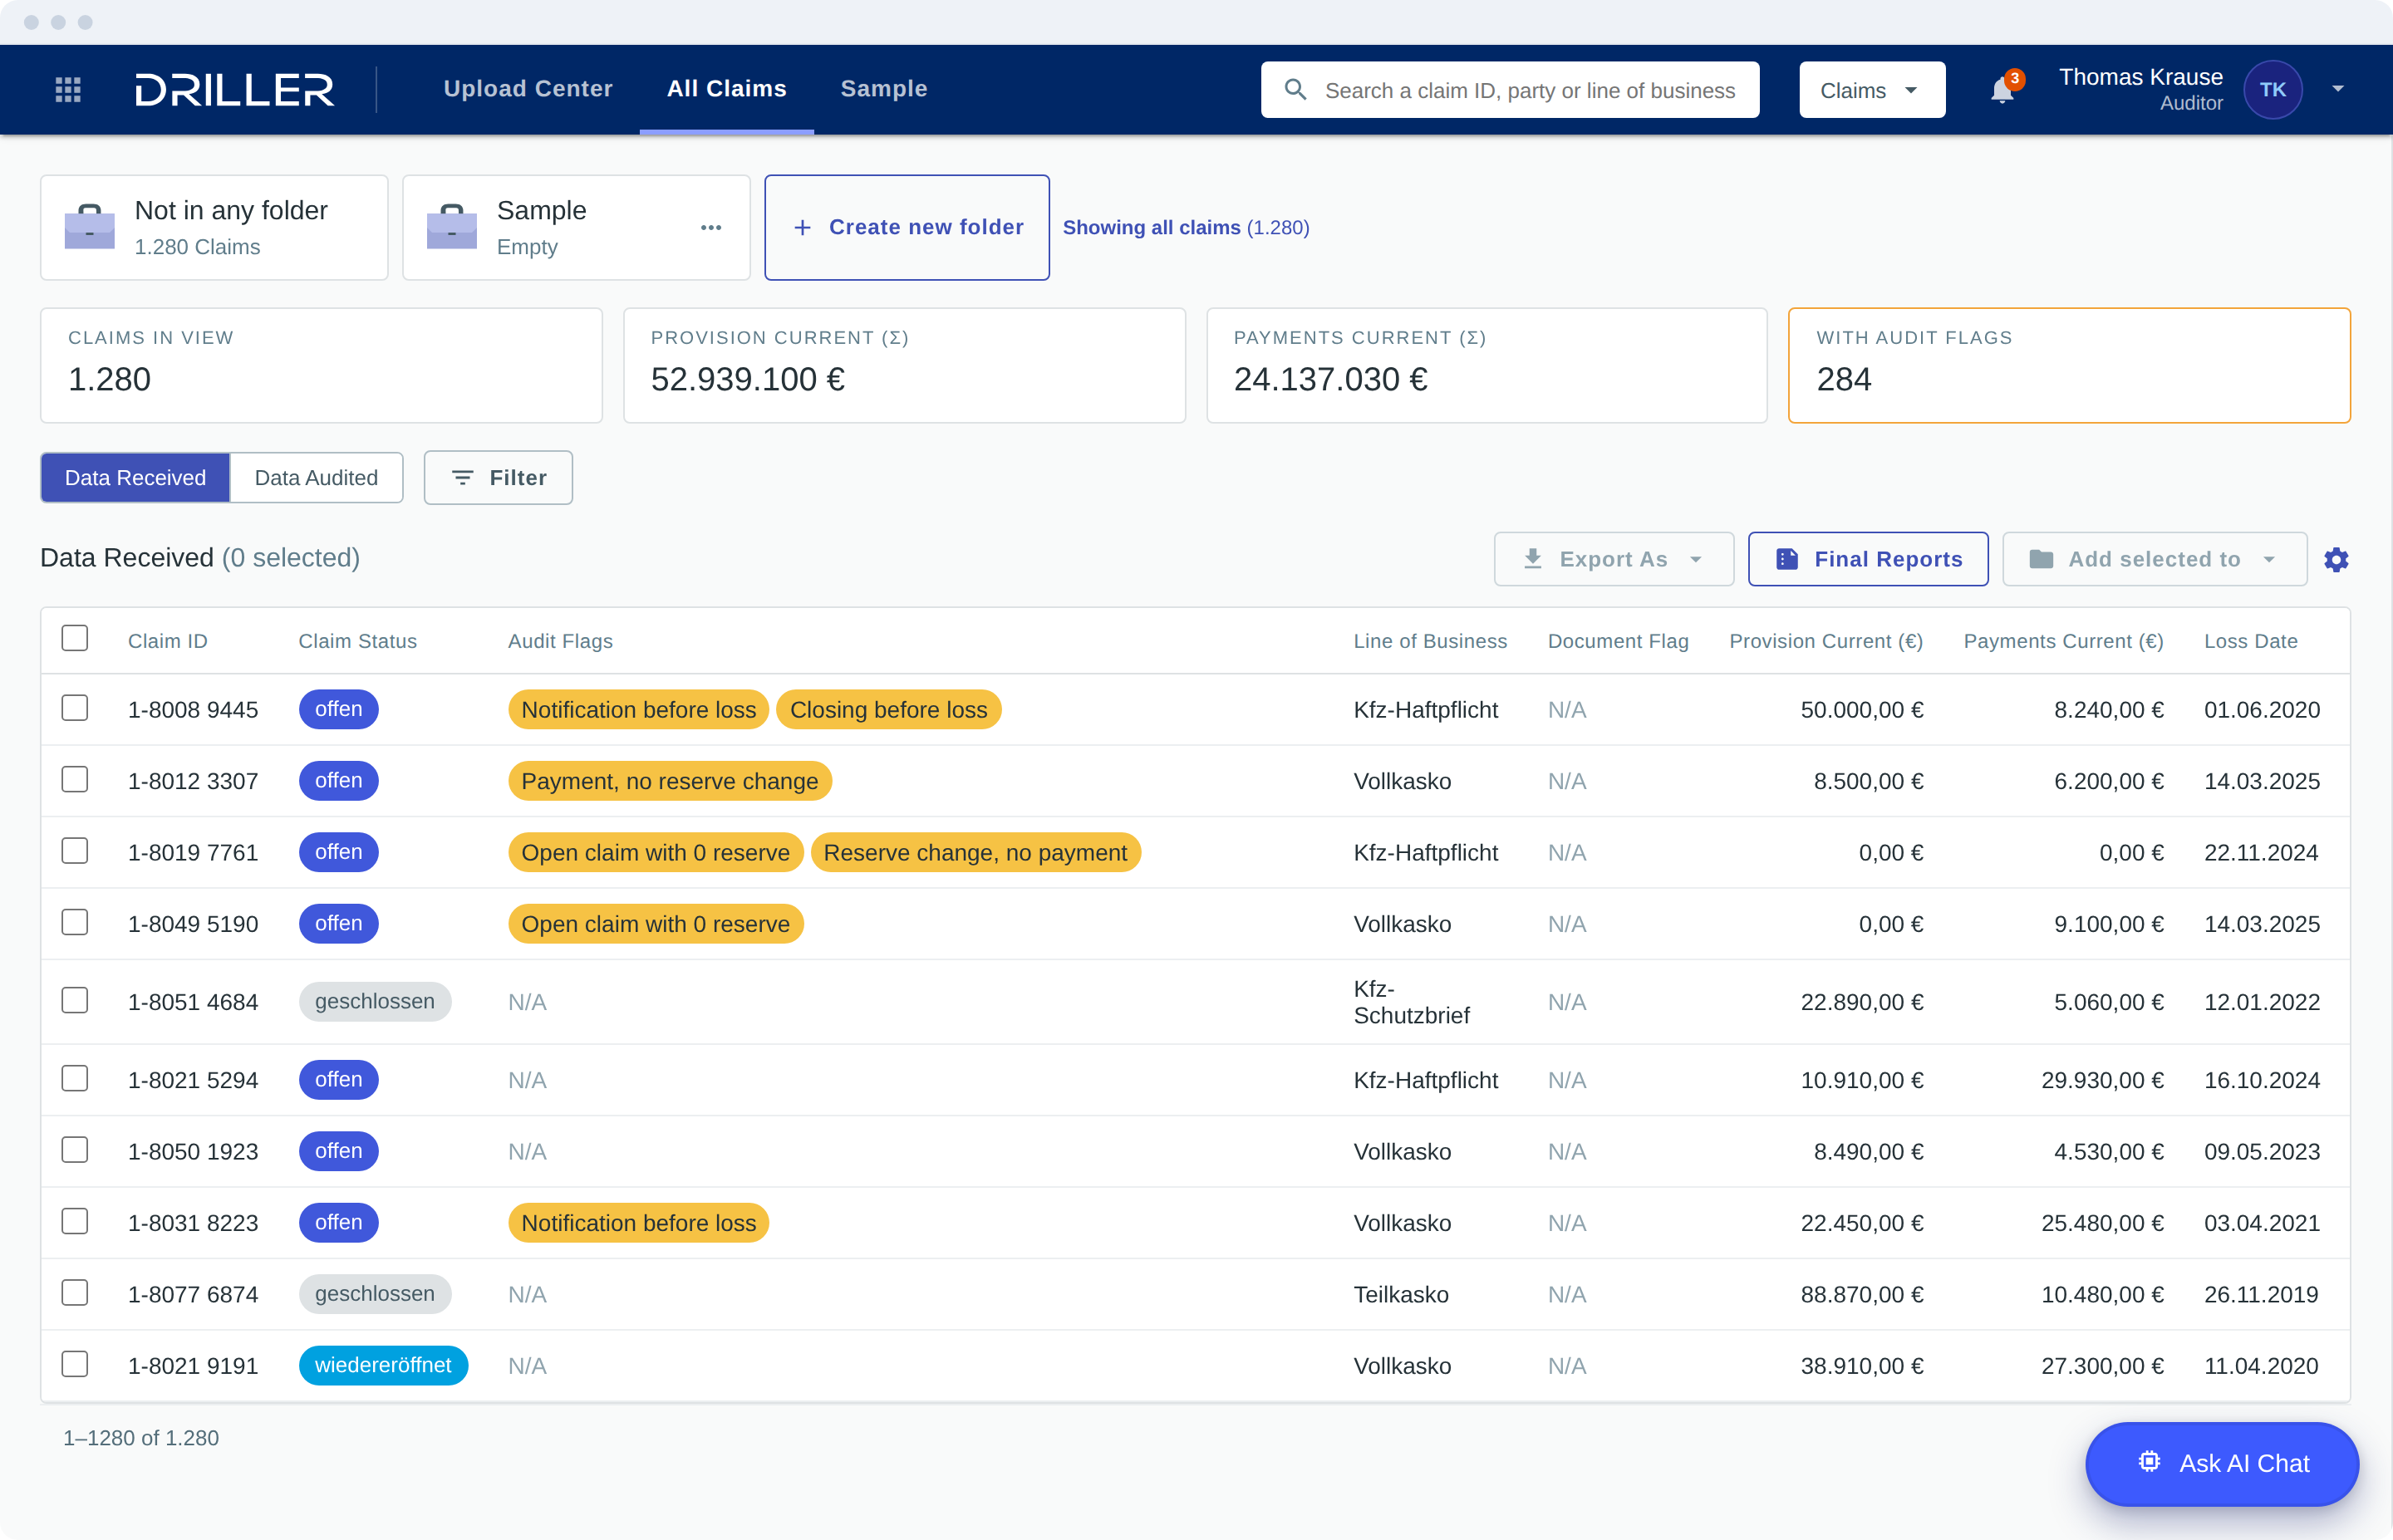Select claim 1-8049 5190 checkbox
The width and height of the screenshot is (2393, 1540).
[x=75, y=922]
